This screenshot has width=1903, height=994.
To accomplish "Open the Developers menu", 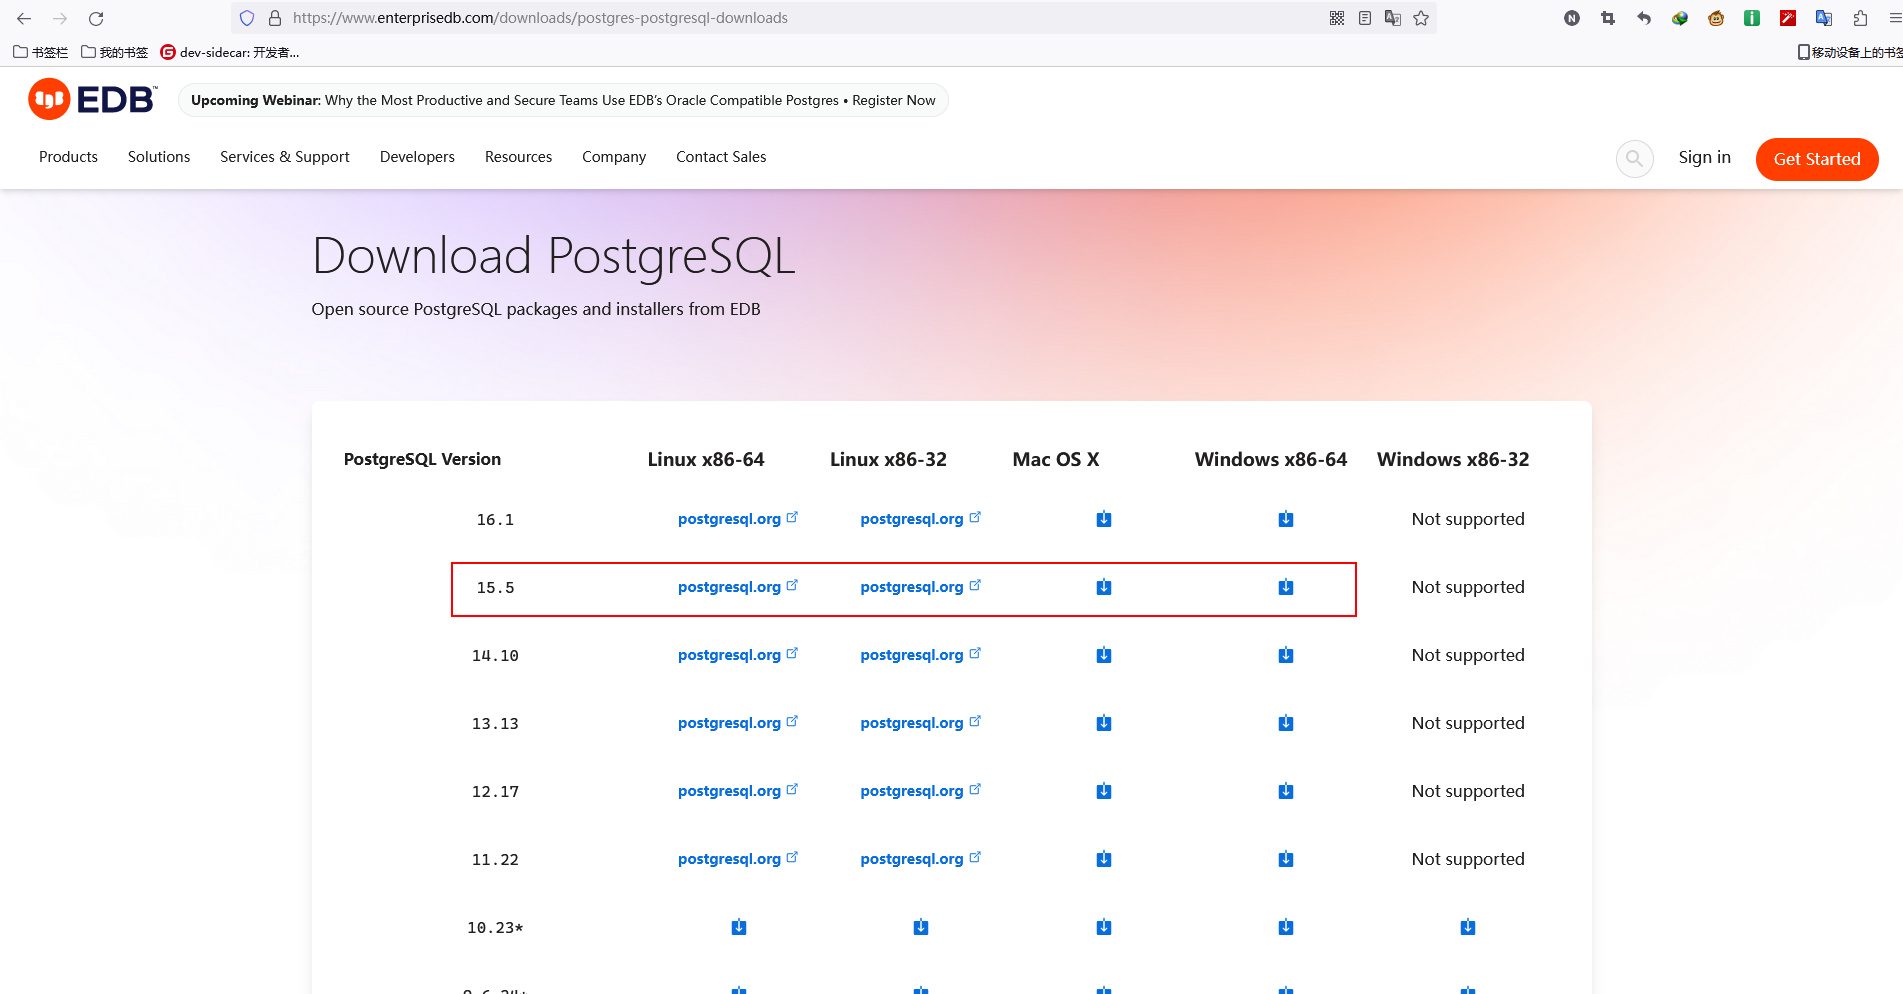I will coord(417,157).
